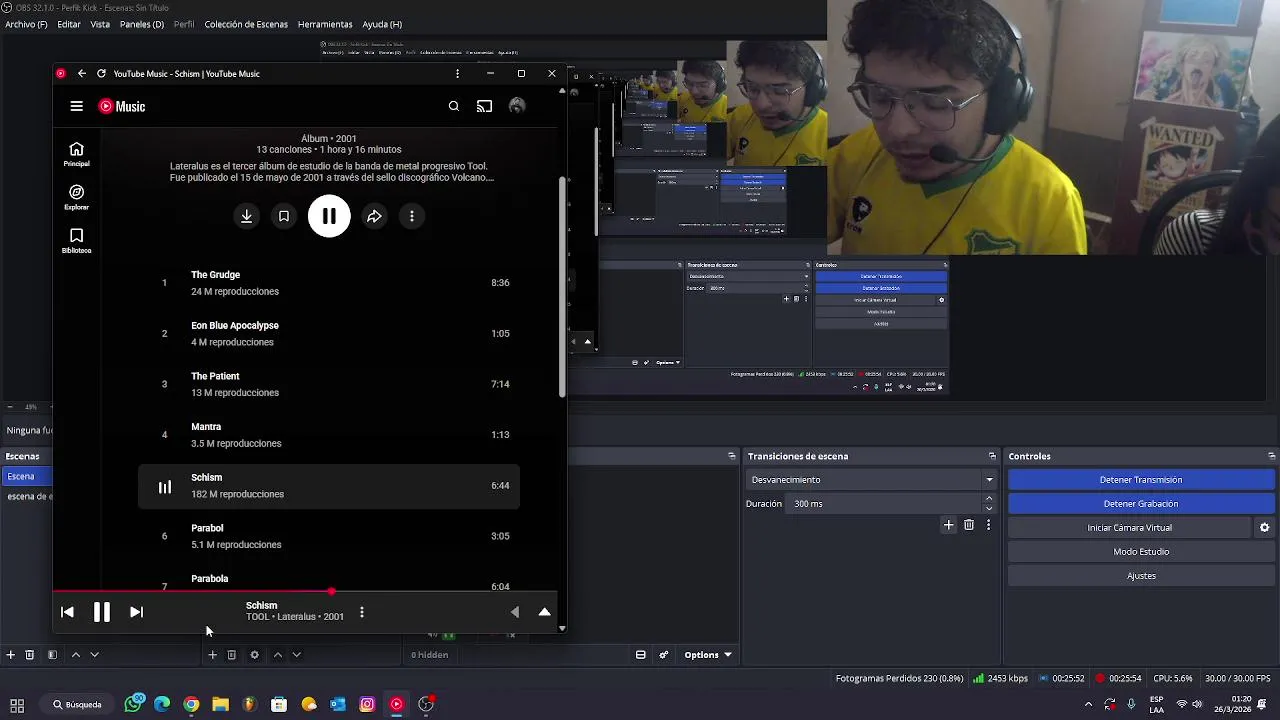Open source properties gear icon
The height and width of the screenshot is (720, 1280).
254,655
